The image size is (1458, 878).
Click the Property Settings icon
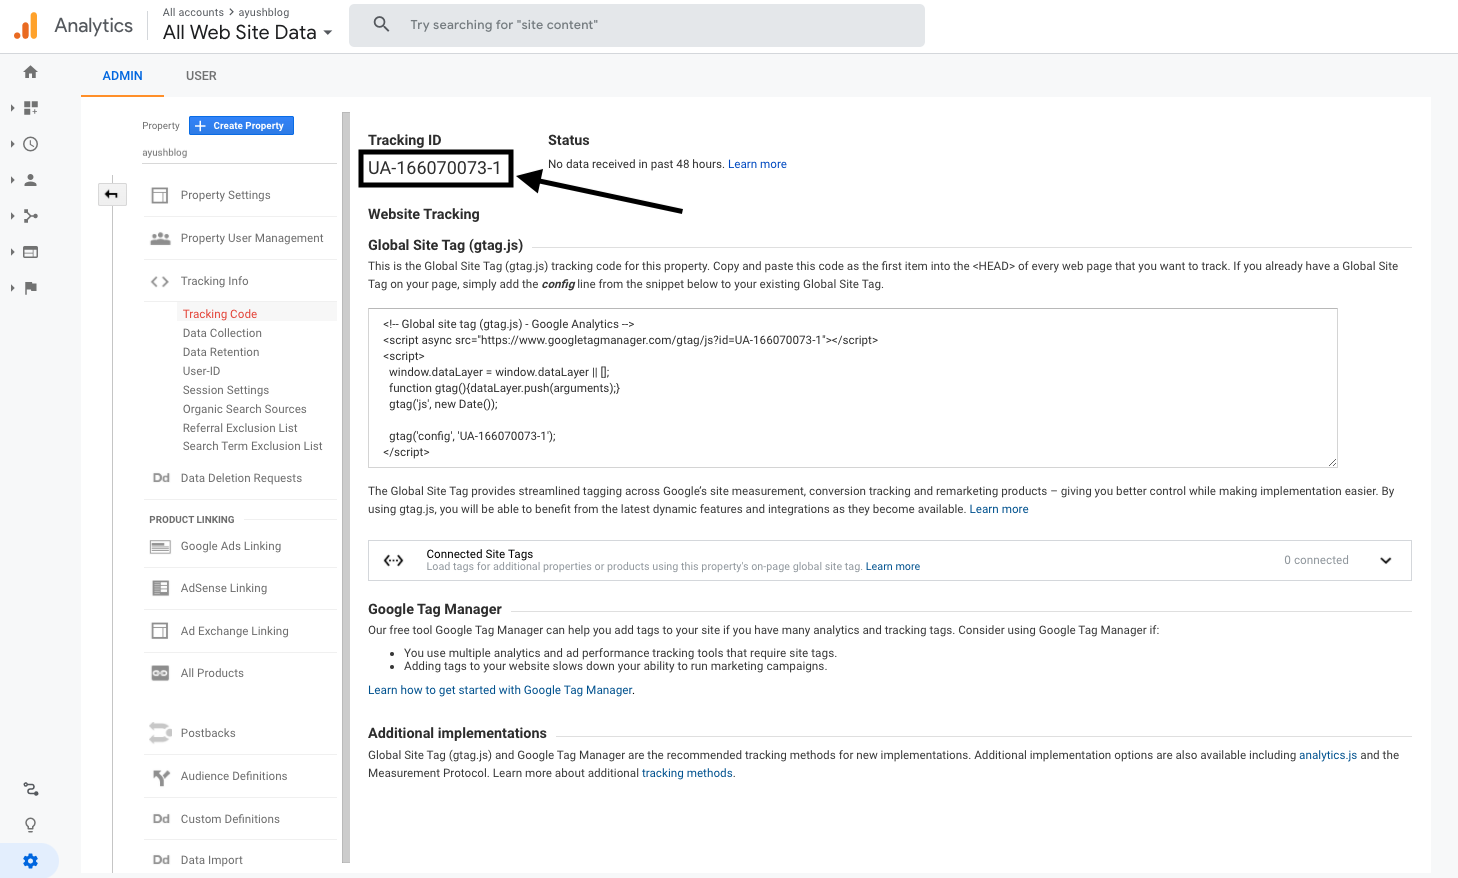[x=160, y=195]
